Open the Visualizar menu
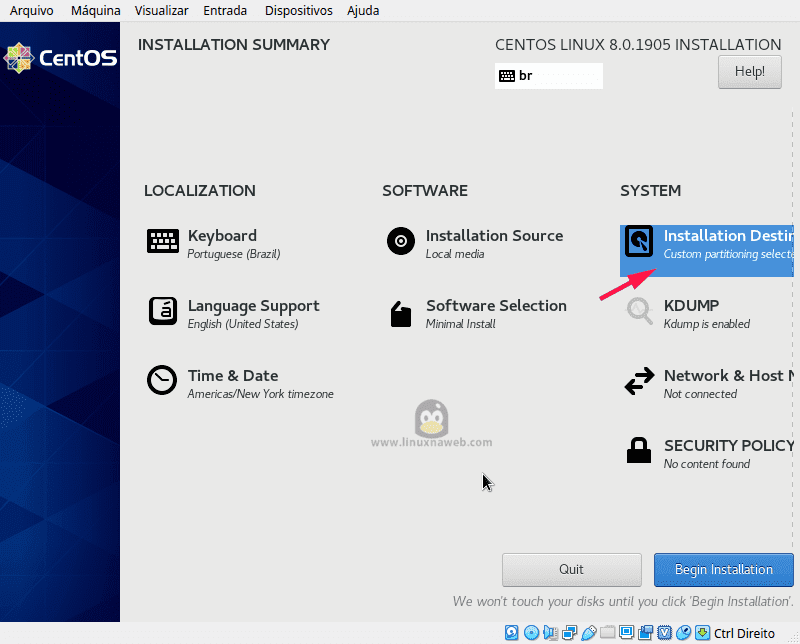This screenshot has height=644, width=800. [x=161, y=11]
